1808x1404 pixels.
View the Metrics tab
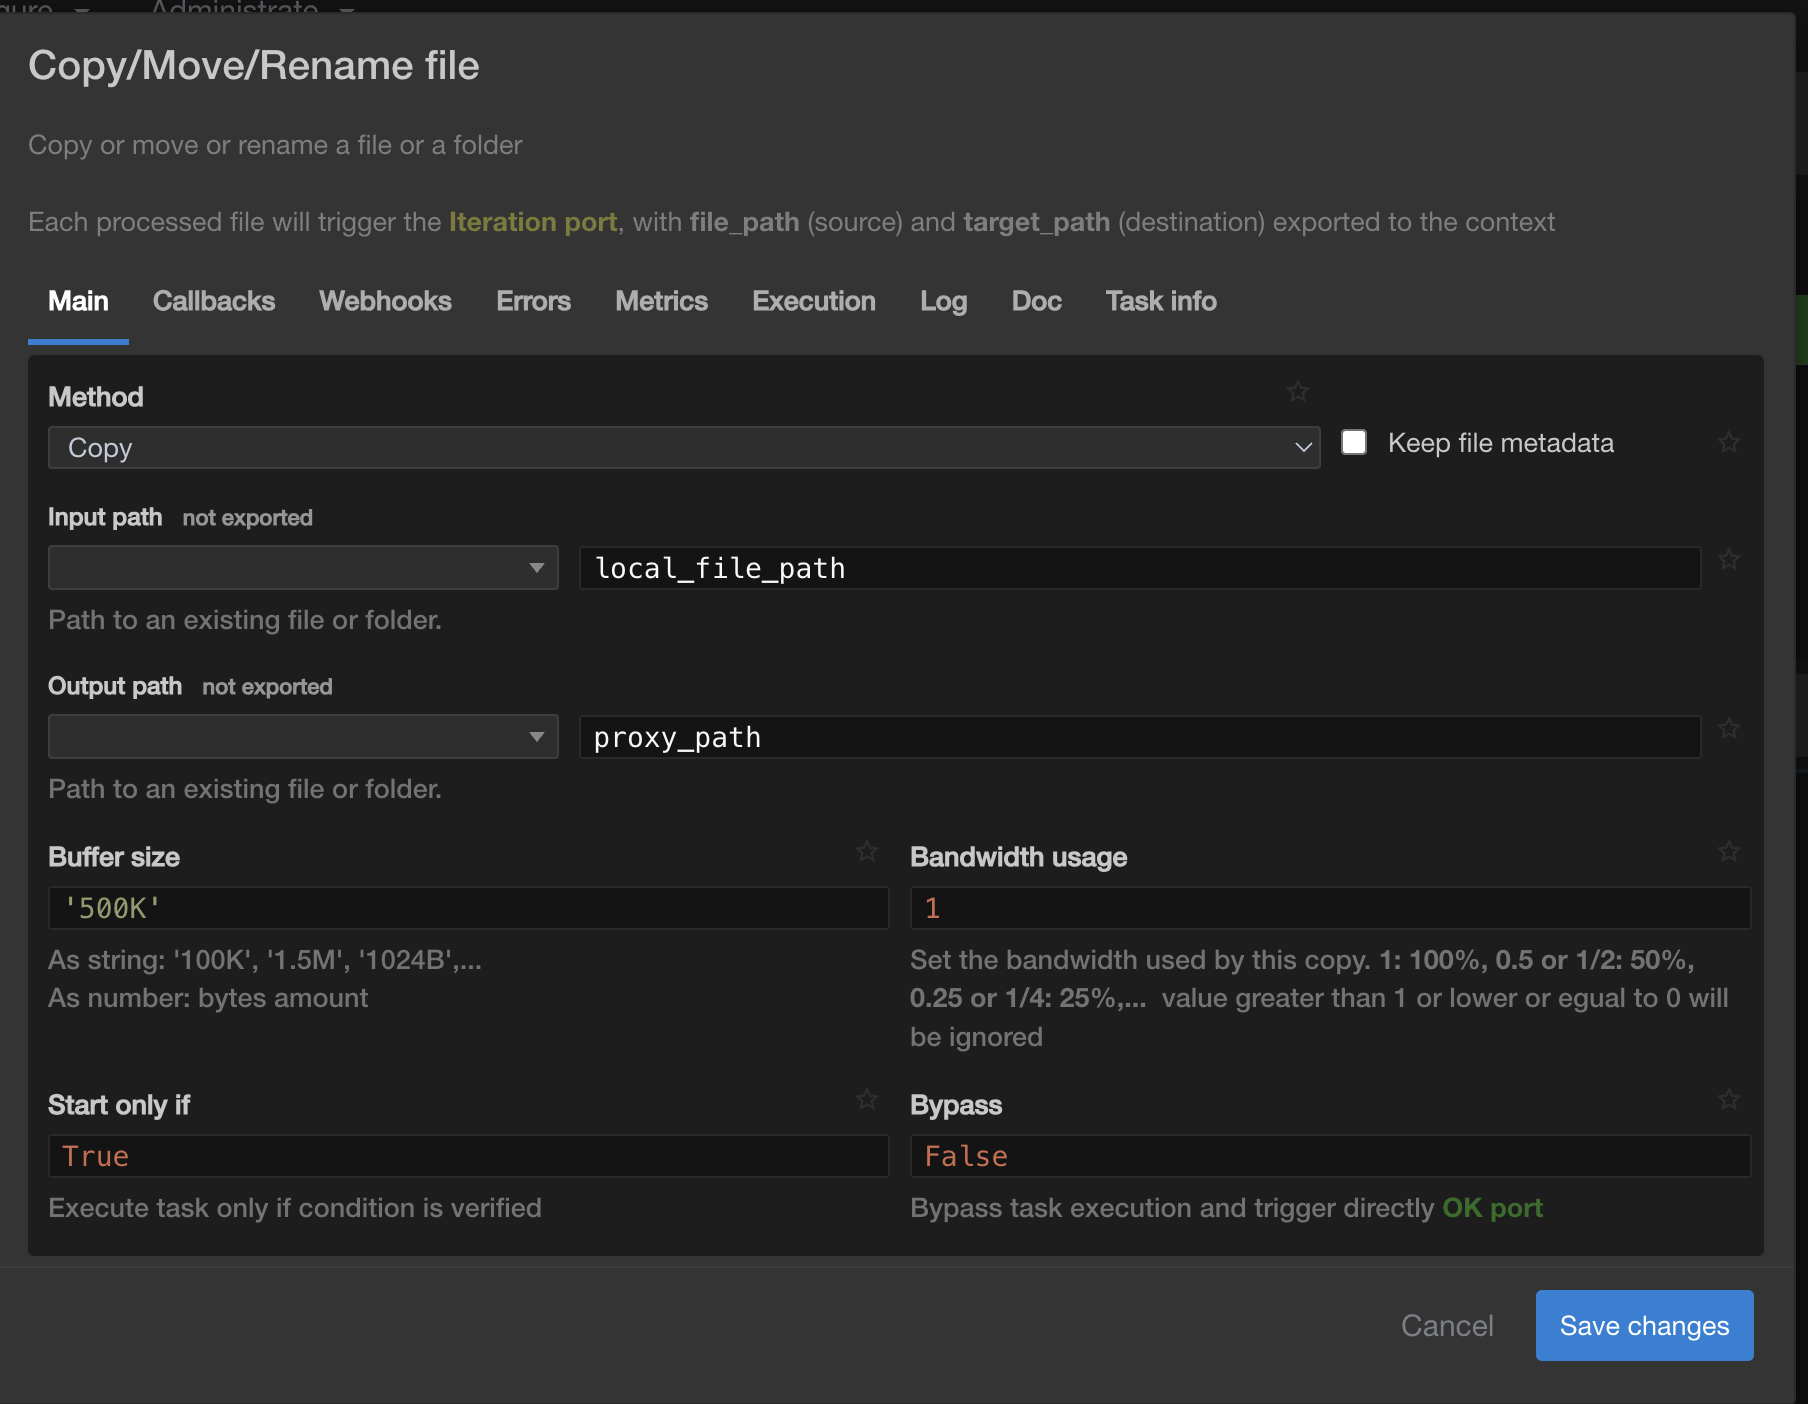pos(661,301)
